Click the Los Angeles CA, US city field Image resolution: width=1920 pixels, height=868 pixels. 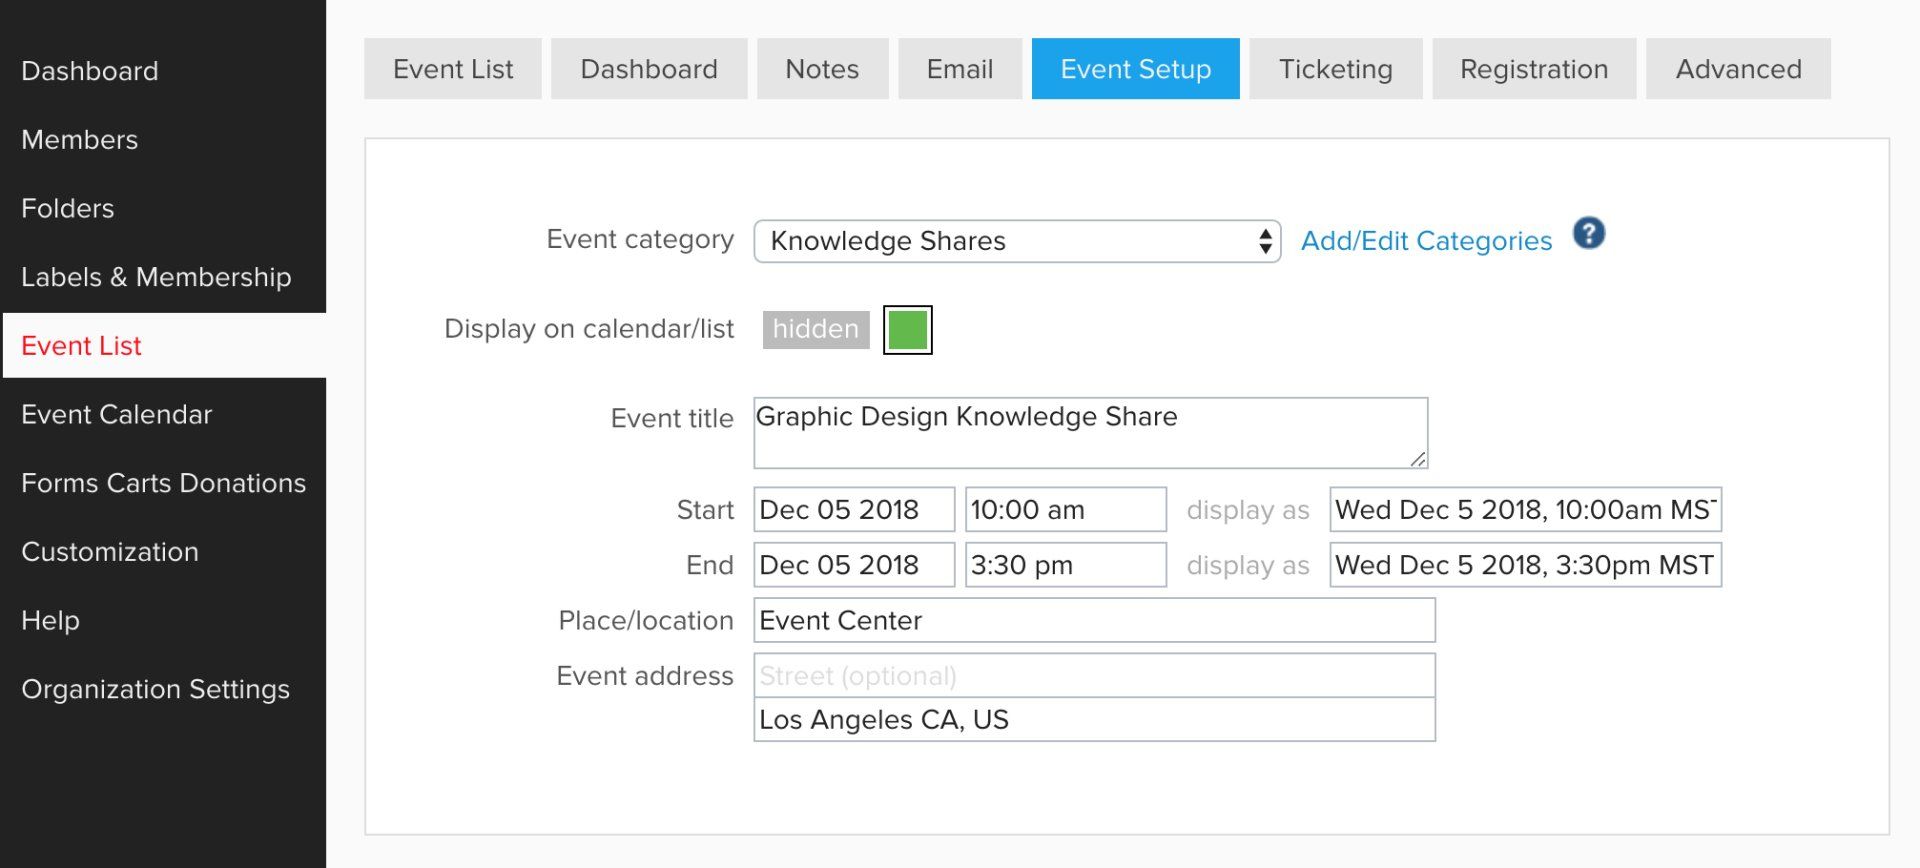[x=1095, y=720]
